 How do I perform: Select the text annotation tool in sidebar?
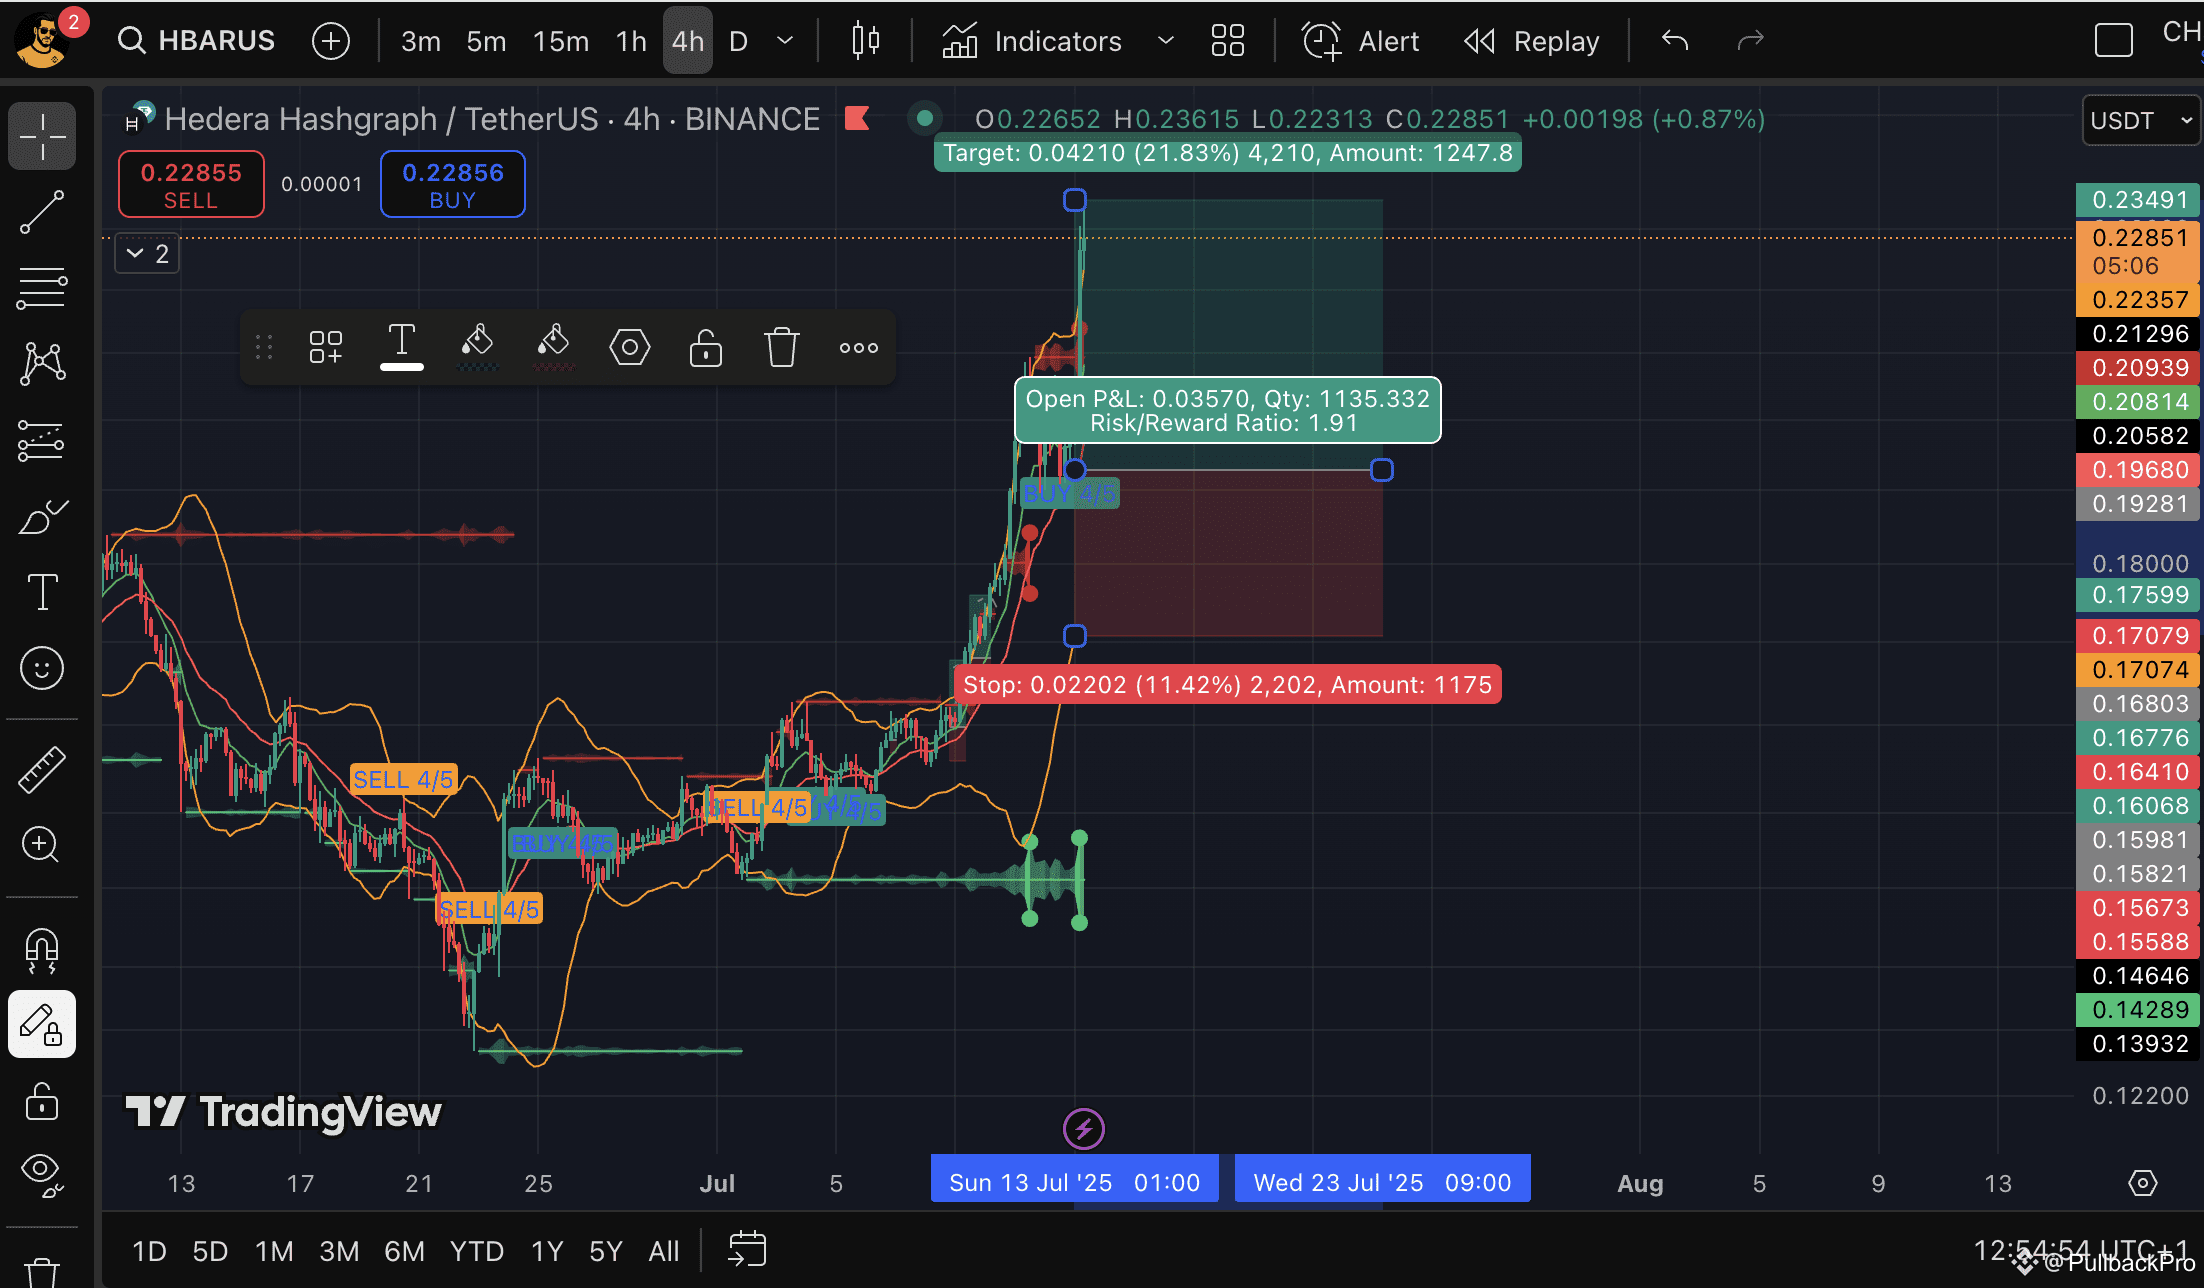(x=42, y=592)
